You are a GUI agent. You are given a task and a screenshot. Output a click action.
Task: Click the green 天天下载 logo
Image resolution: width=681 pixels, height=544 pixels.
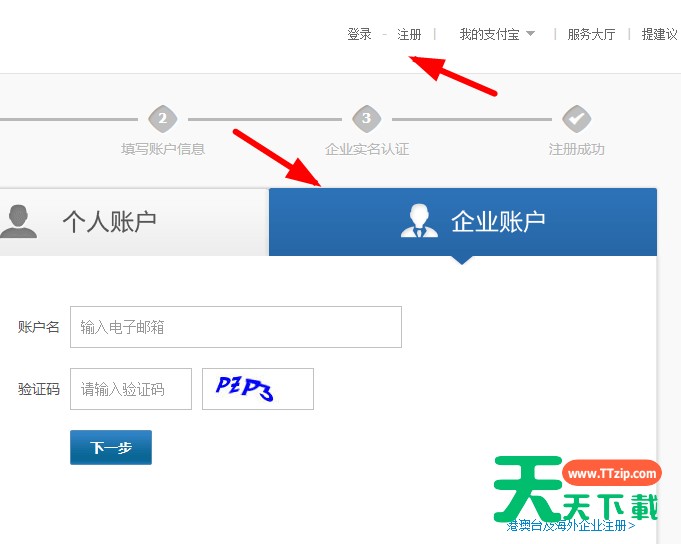point(575,488)
